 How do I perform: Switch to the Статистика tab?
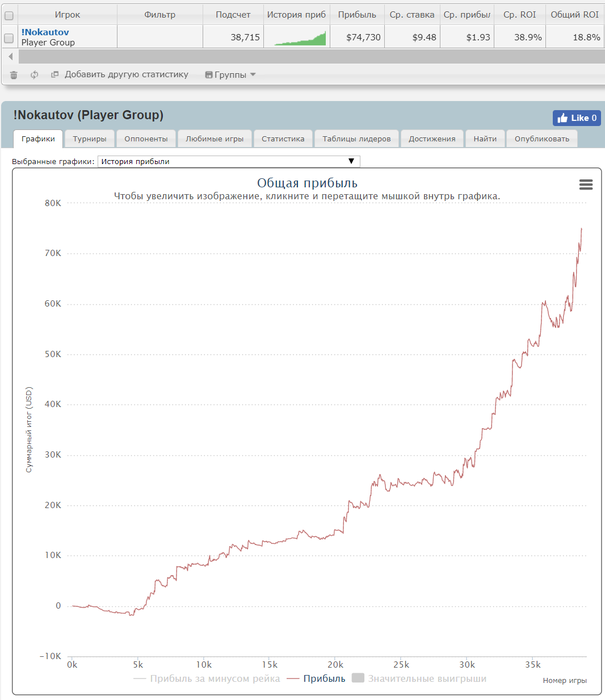(x=283, y=139)
